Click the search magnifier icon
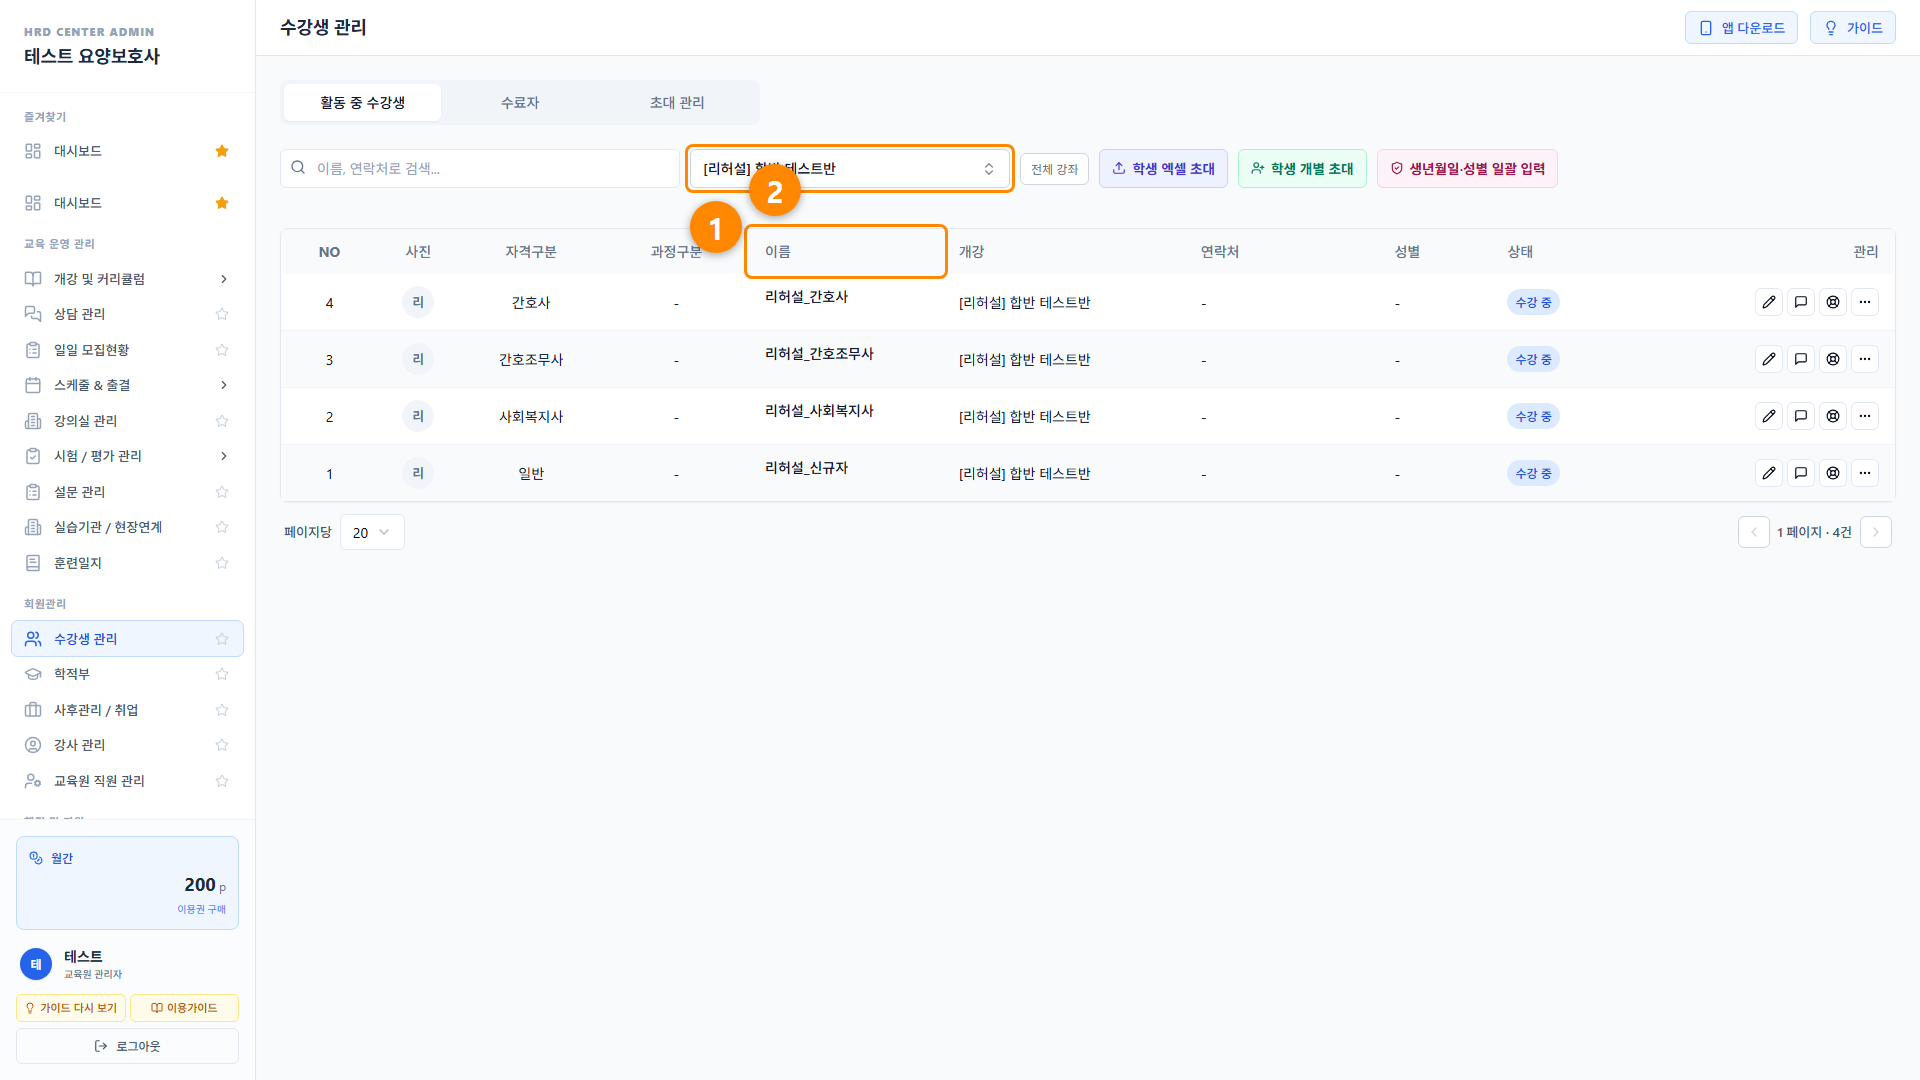The image size is (1920, 1080). [x=298, y=168]
